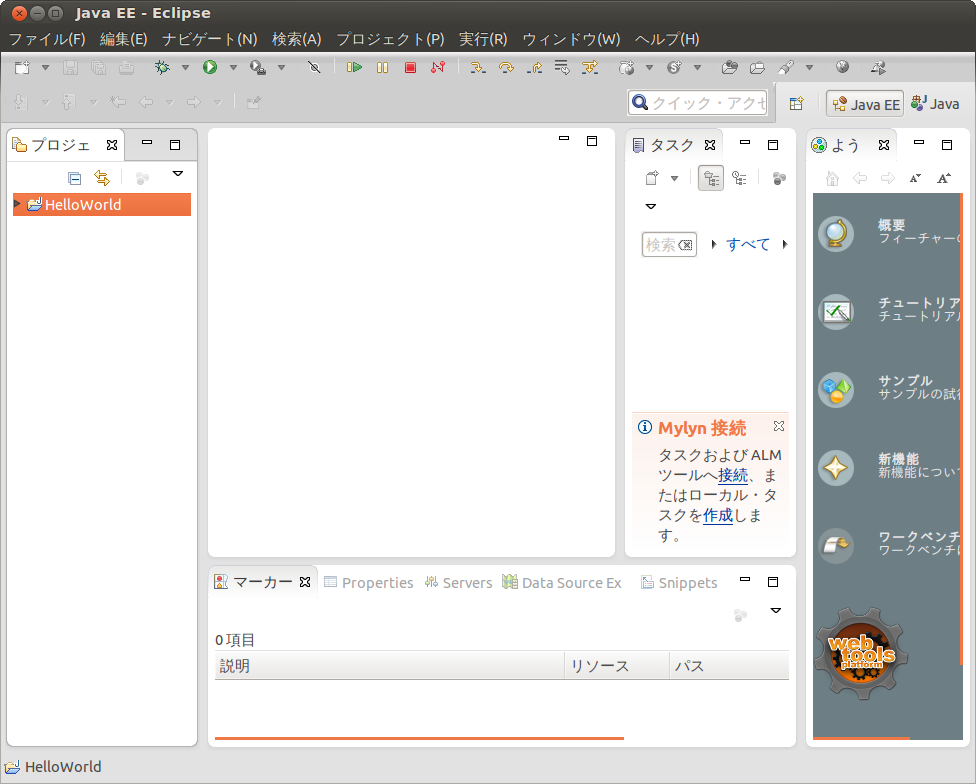Screen dimensions: 976x784
Task: Collapse all in Project Explorer
Action: (75, 179)
